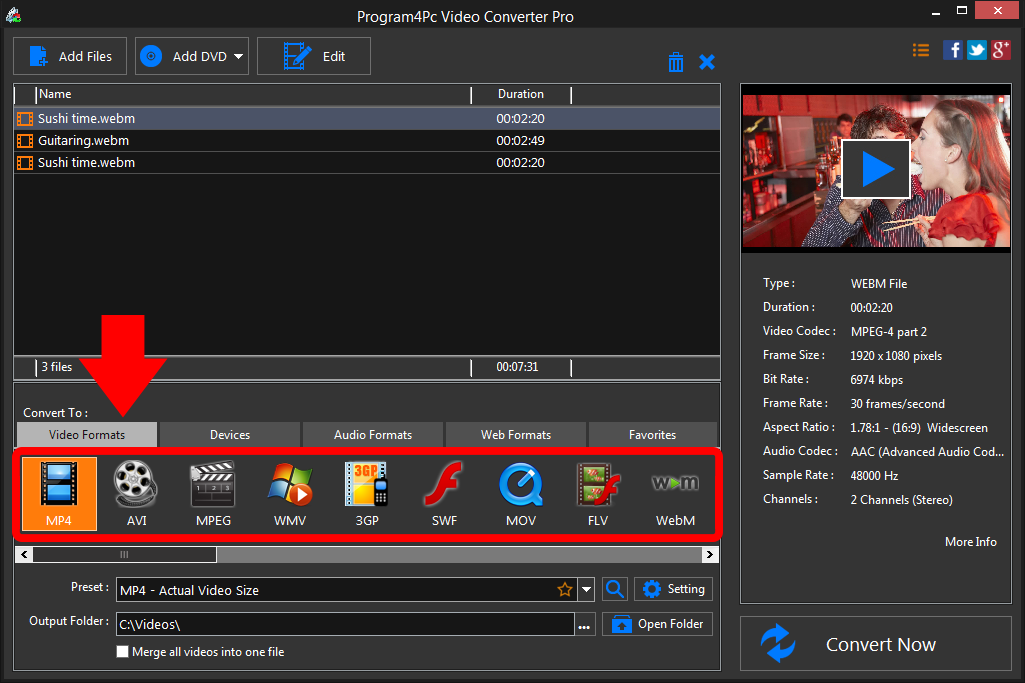Image resolution: width=1025 pixels, height=683 pixels.
Task: Choose the FLV format icon
Action: click(x=597, y=493)
